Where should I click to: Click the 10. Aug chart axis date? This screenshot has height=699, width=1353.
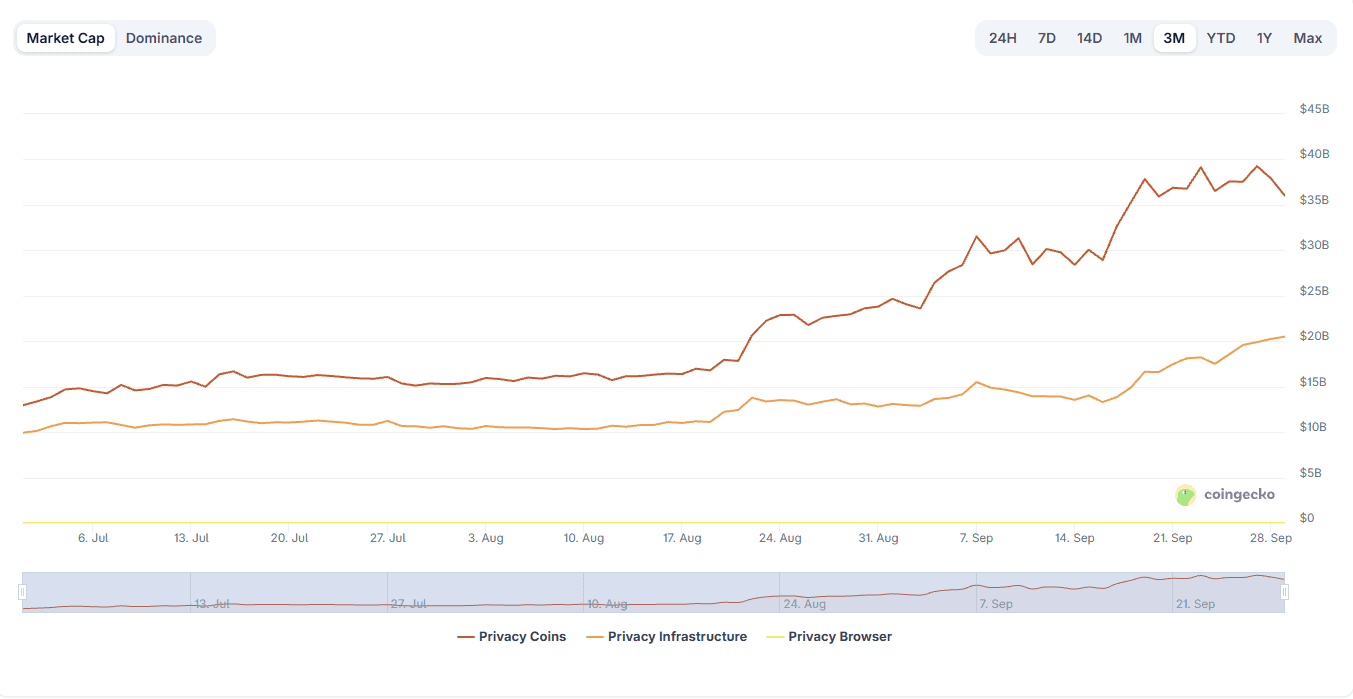point(584,538)
